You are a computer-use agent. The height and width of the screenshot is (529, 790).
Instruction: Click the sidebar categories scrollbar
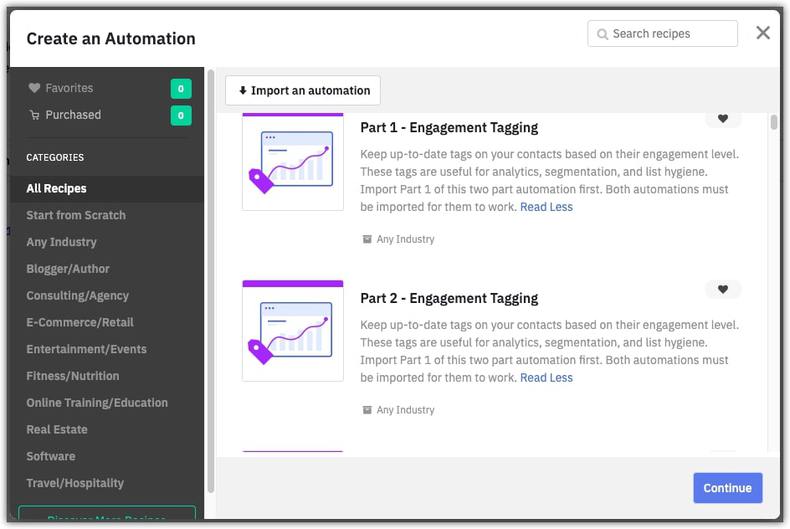(211, 282)
